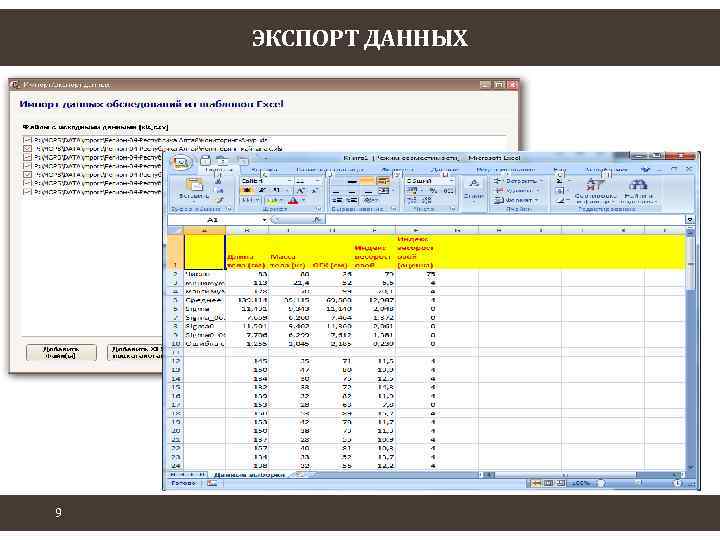Click Zoom In plus button in status bar

[x=678, y=483]
